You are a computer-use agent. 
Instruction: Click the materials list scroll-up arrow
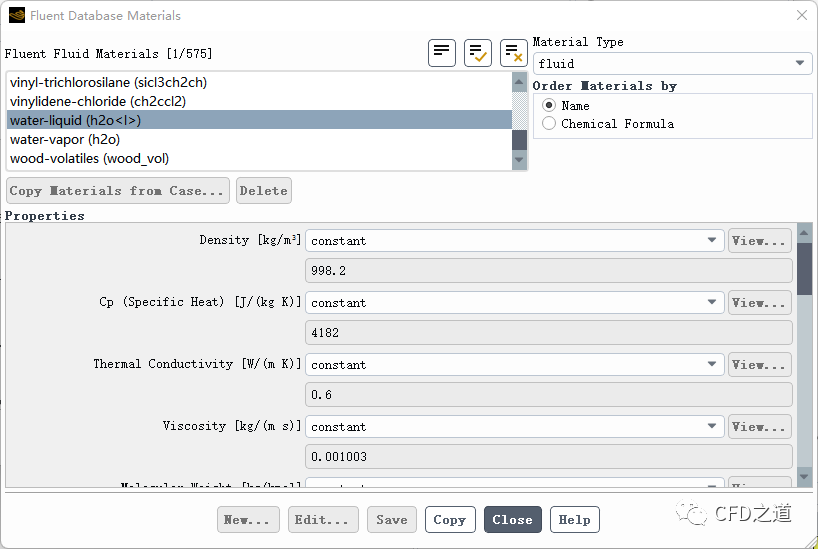pos(519,82)
